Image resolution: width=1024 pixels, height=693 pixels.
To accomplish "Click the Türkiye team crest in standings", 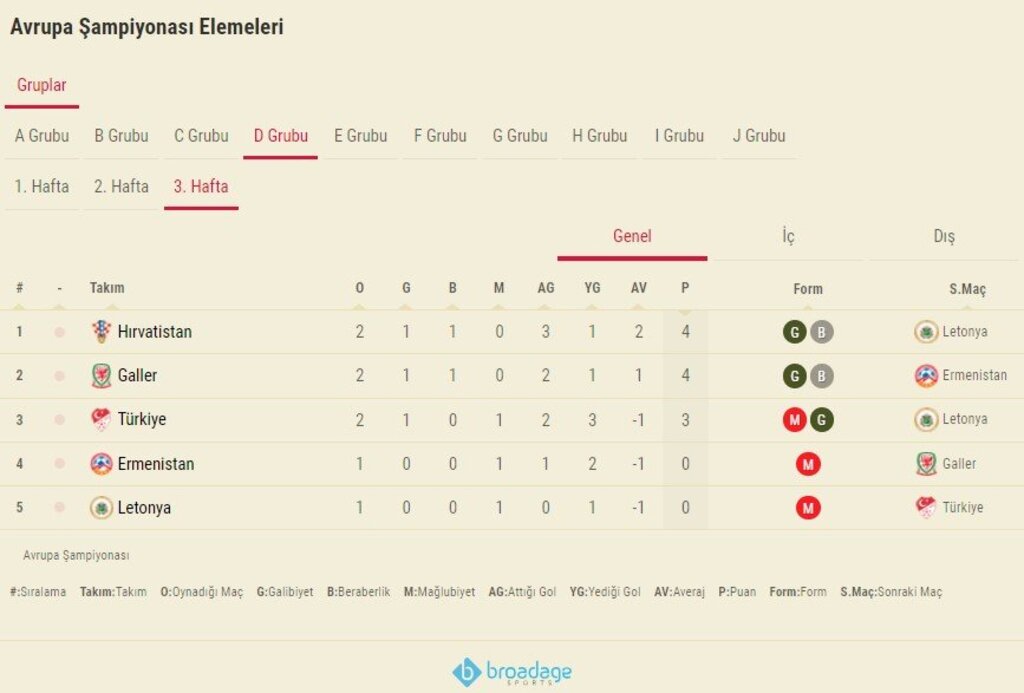I will pyautogui.click(x=101, y=419).
